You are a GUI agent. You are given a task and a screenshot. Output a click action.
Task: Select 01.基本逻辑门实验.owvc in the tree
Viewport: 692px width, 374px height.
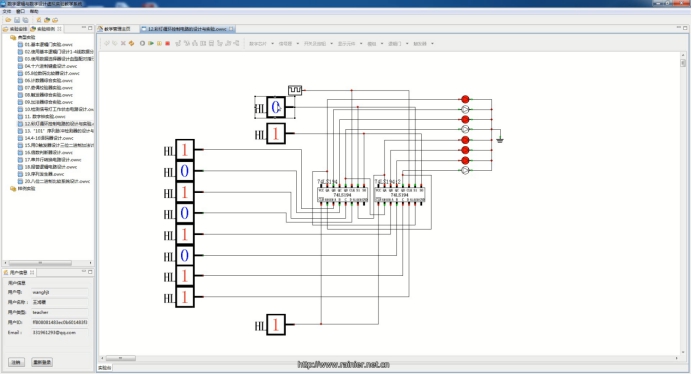pyautogui.click(x=48, y=45)
